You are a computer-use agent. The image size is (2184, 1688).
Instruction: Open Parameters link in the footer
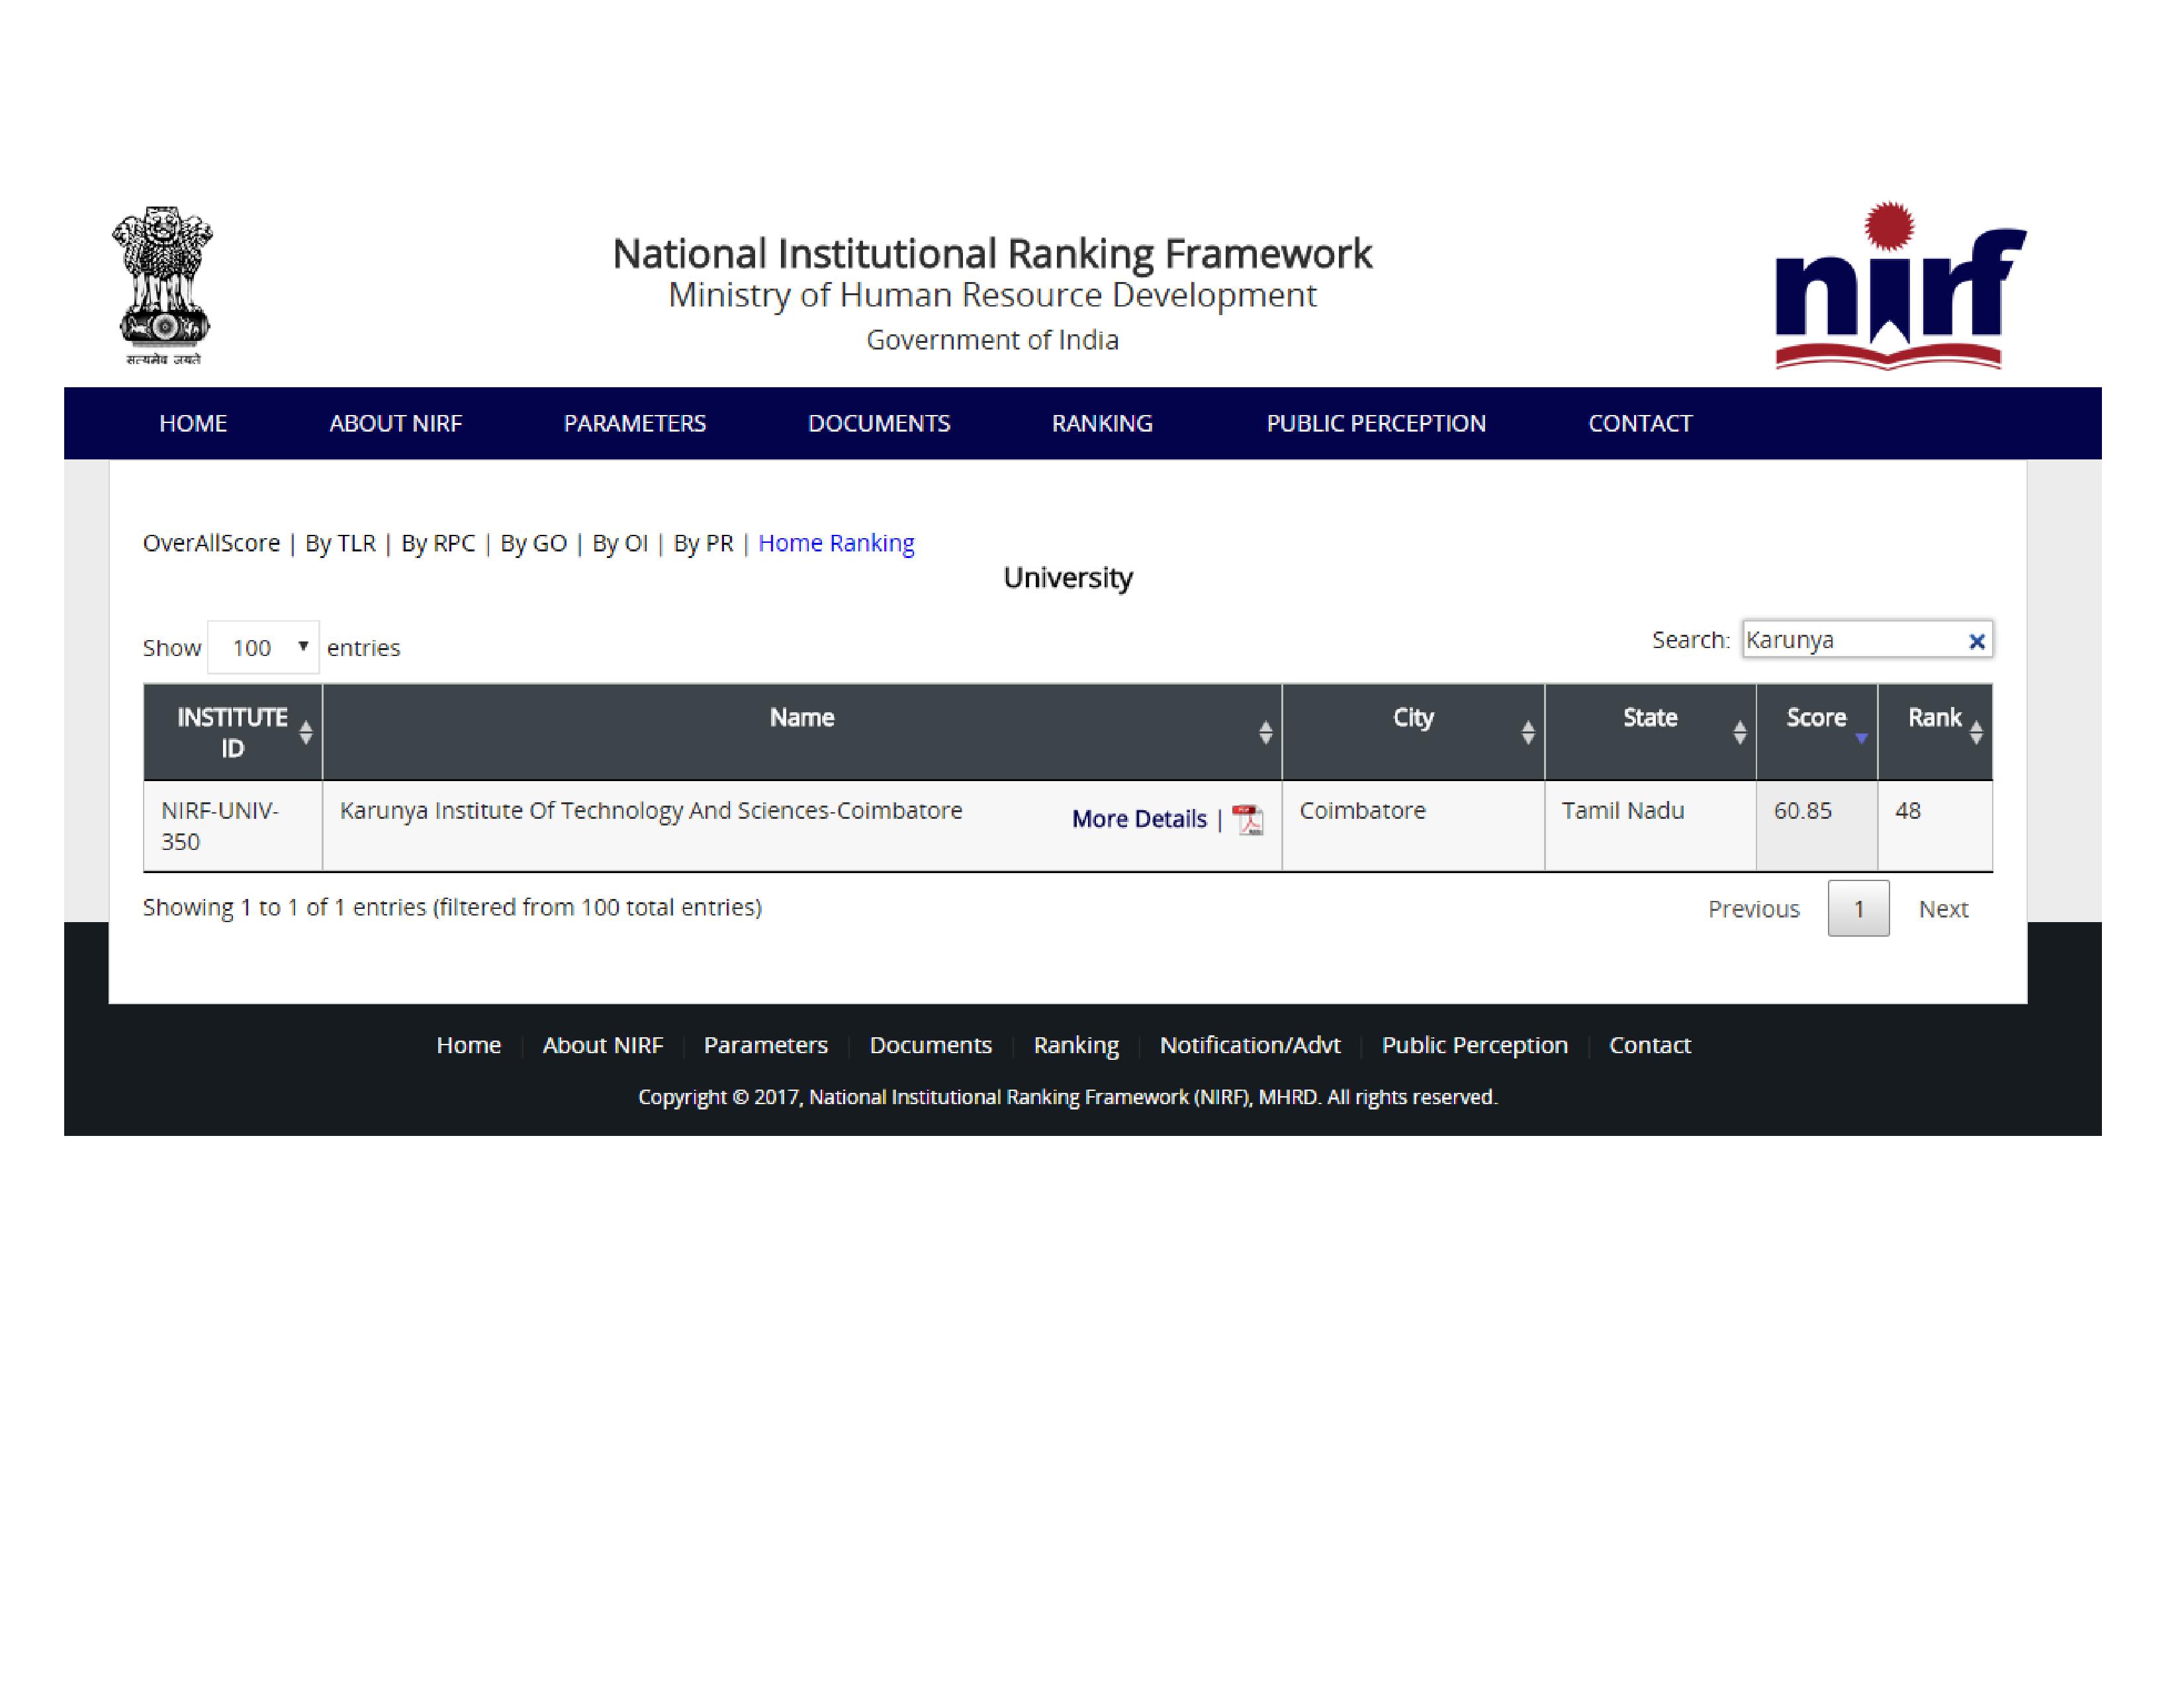click(765, 1046)
